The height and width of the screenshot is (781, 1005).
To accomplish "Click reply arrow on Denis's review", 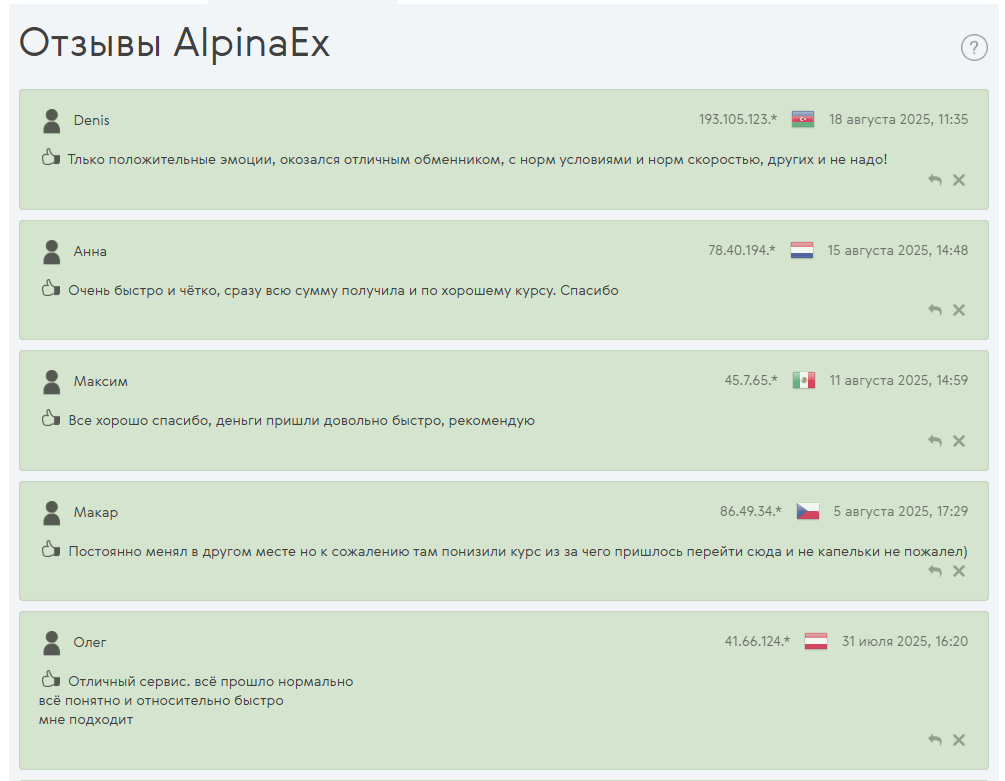I will (x=935, y=180).
